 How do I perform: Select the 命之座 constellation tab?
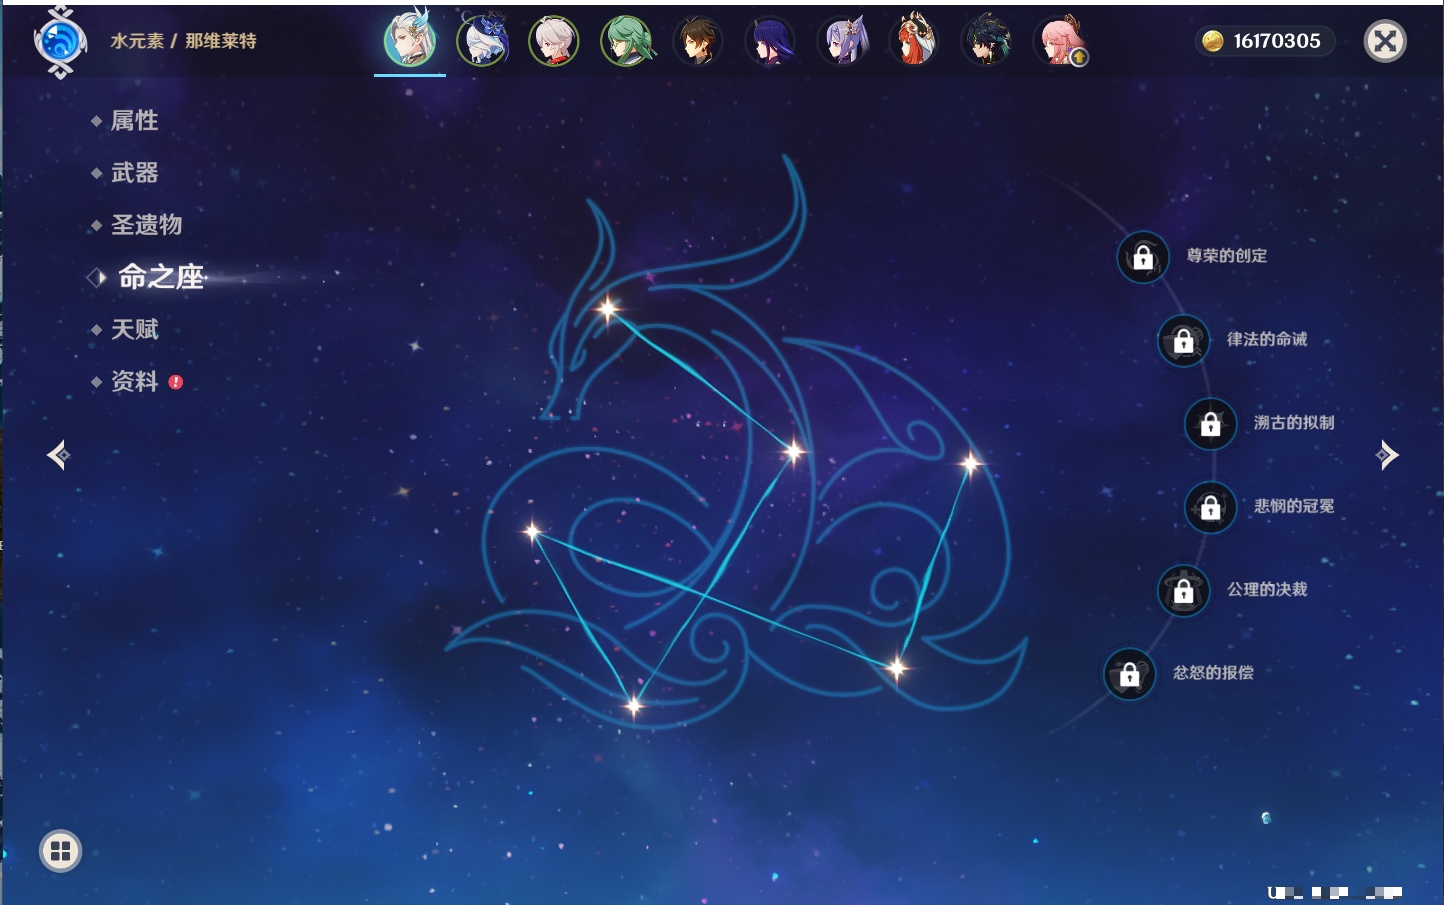[x=160, y=277]
